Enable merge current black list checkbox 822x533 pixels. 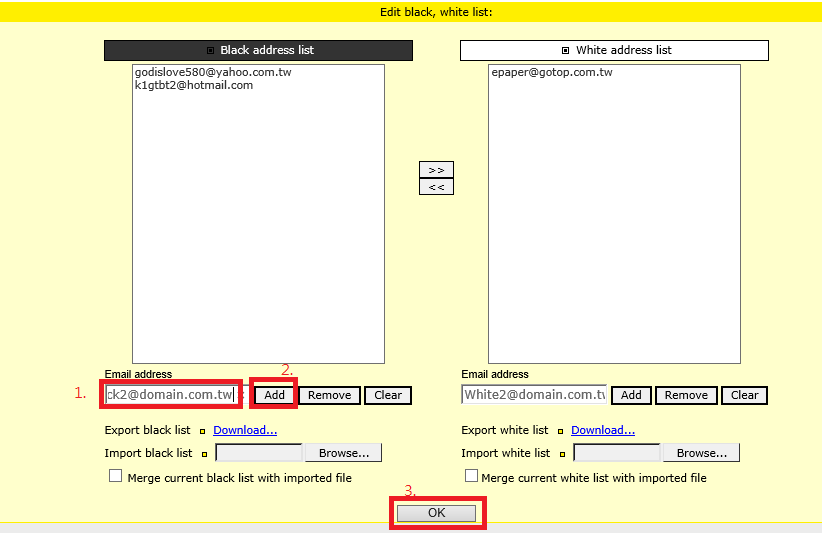coord(115,477)
